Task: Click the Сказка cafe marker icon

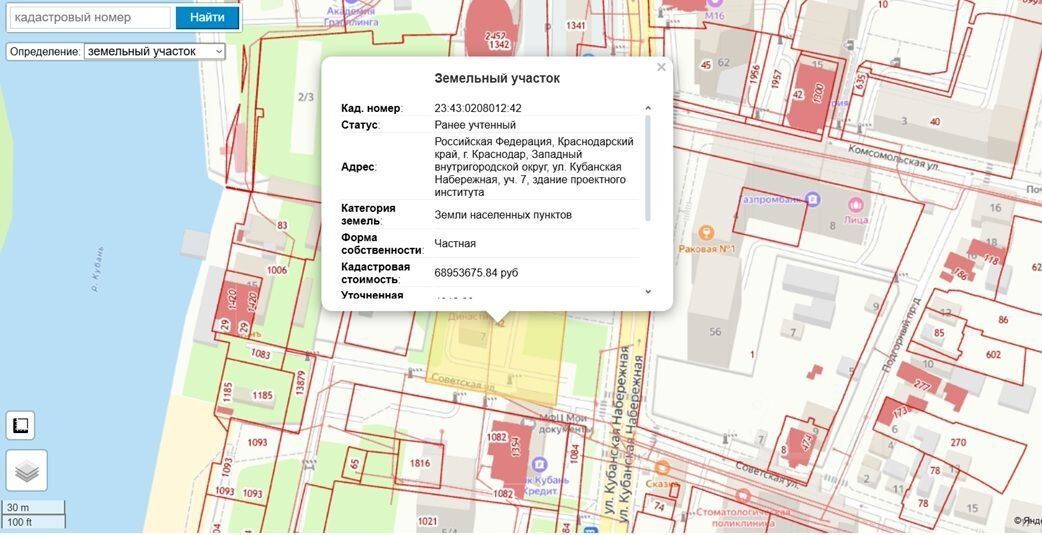Action: [x=662, y=469]
